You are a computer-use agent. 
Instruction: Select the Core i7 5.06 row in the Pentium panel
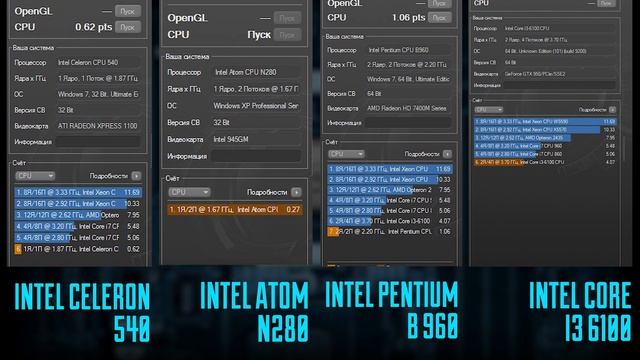(x=390, y=211)
